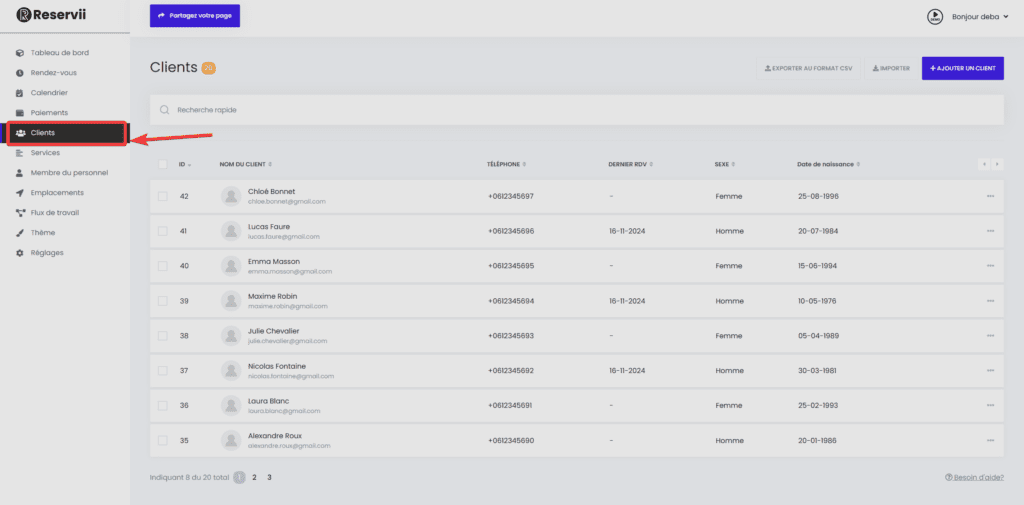Open the Tableau de bord sidebar icon
The image size is (1024, 505).
pos(20,53)
